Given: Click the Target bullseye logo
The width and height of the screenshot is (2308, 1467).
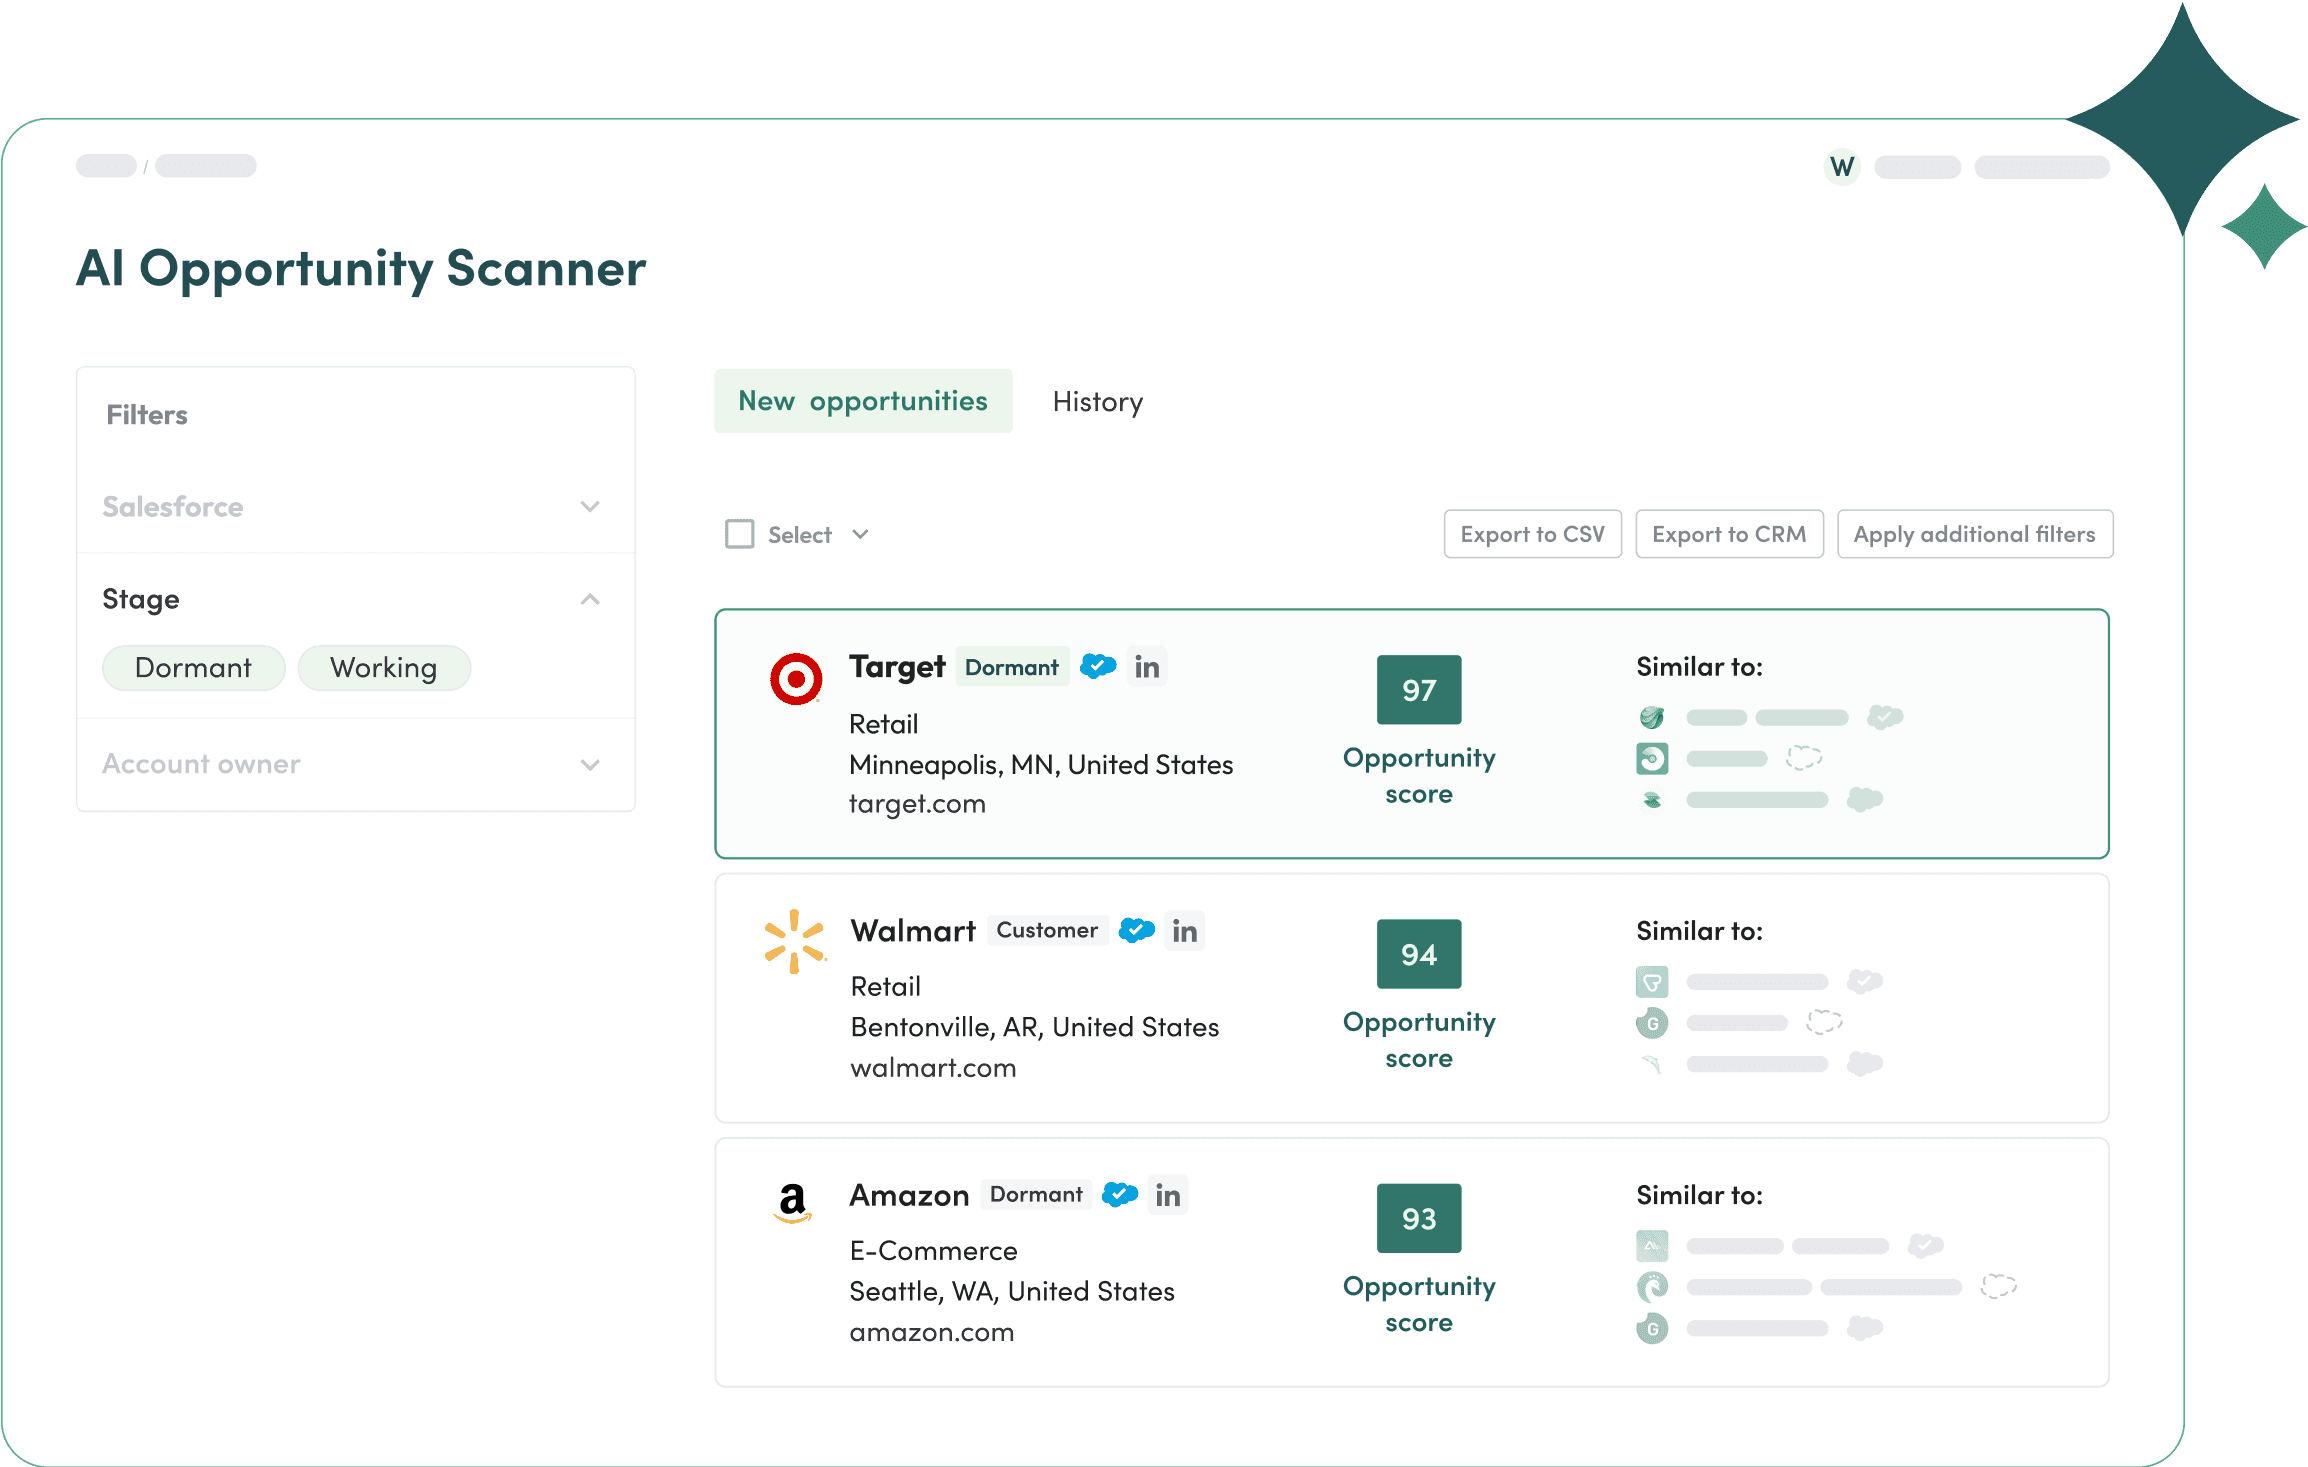Looking at the screenshot, I should 796,679.
